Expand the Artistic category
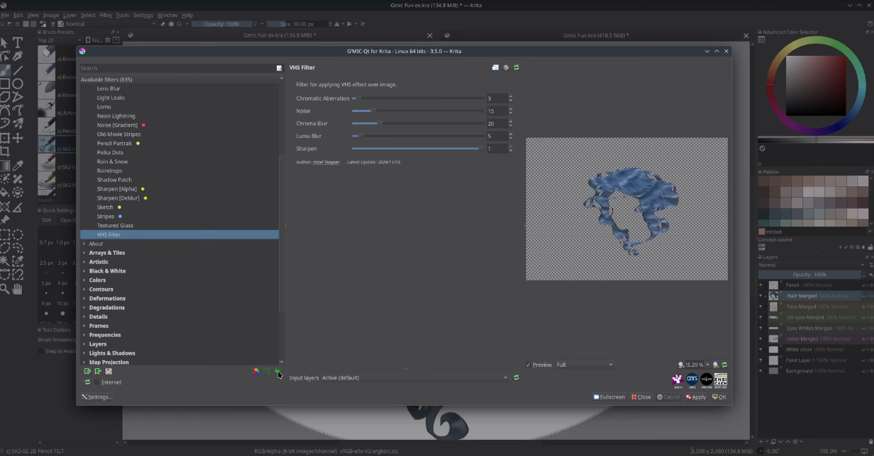 tap(85, 262)
